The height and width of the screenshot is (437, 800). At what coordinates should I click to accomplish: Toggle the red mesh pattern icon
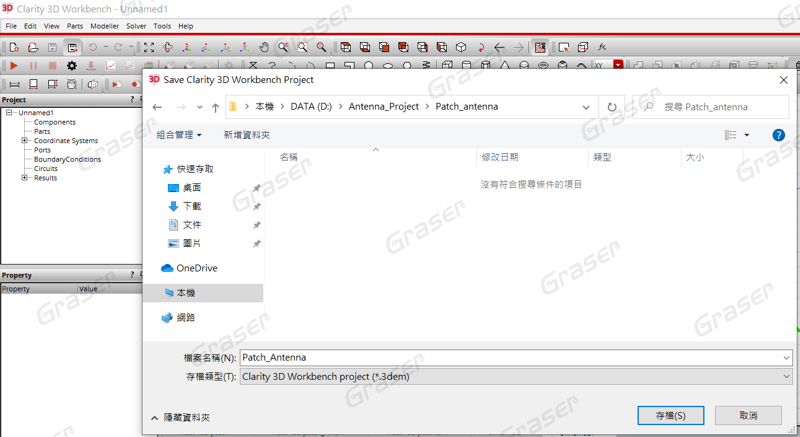point(540,47)
